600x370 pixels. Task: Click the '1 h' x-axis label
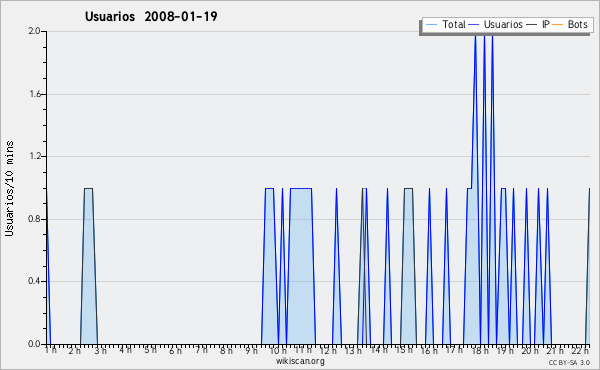tap(51, 350)
